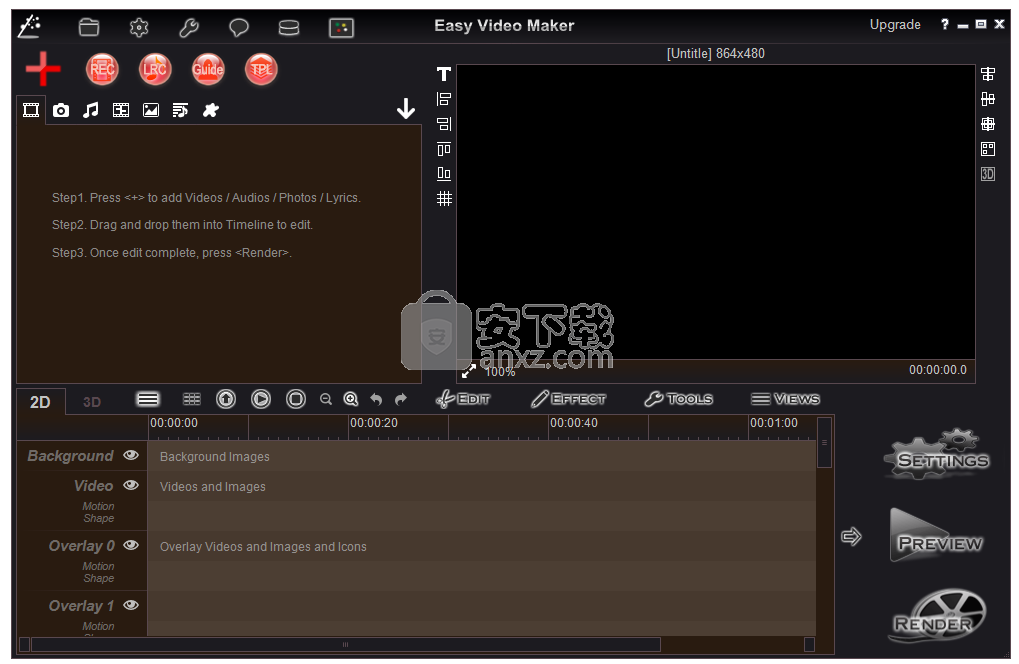
Task: Open the Tools menu
Action: (678, 399)
